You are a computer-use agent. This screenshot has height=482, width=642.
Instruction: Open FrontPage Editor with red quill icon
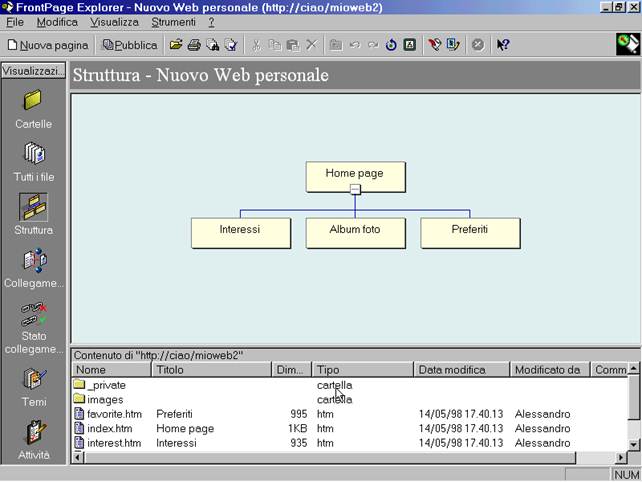pyautogui.click(x=434, y=45)
